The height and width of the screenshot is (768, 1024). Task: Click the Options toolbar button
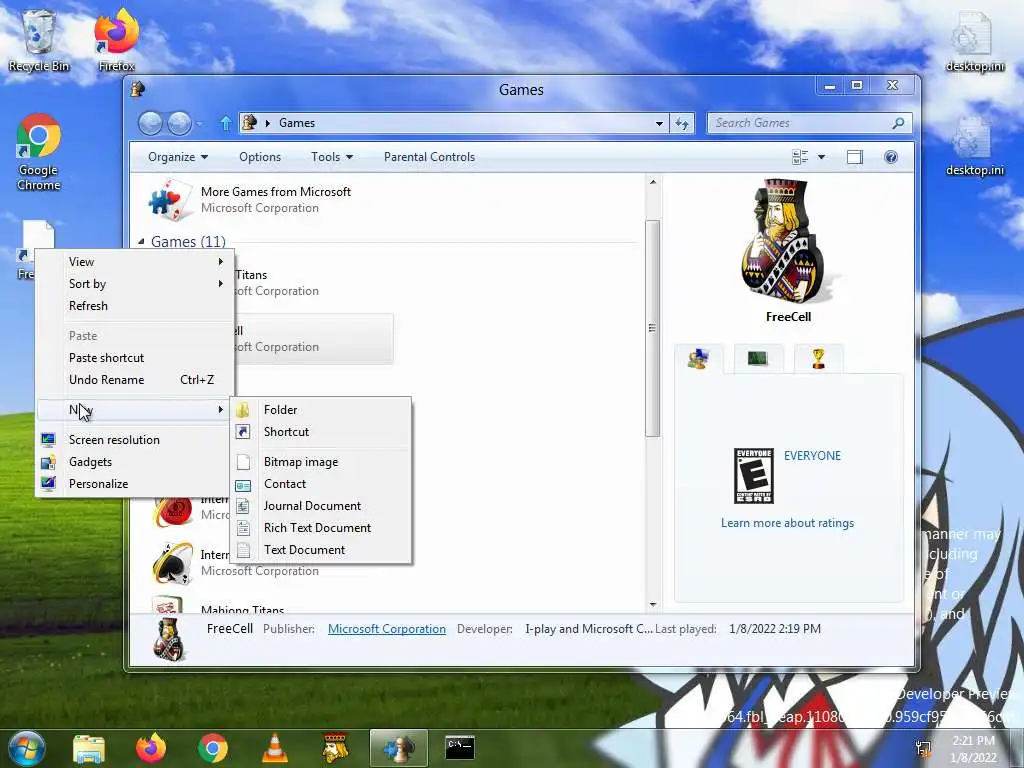[260, 157]
